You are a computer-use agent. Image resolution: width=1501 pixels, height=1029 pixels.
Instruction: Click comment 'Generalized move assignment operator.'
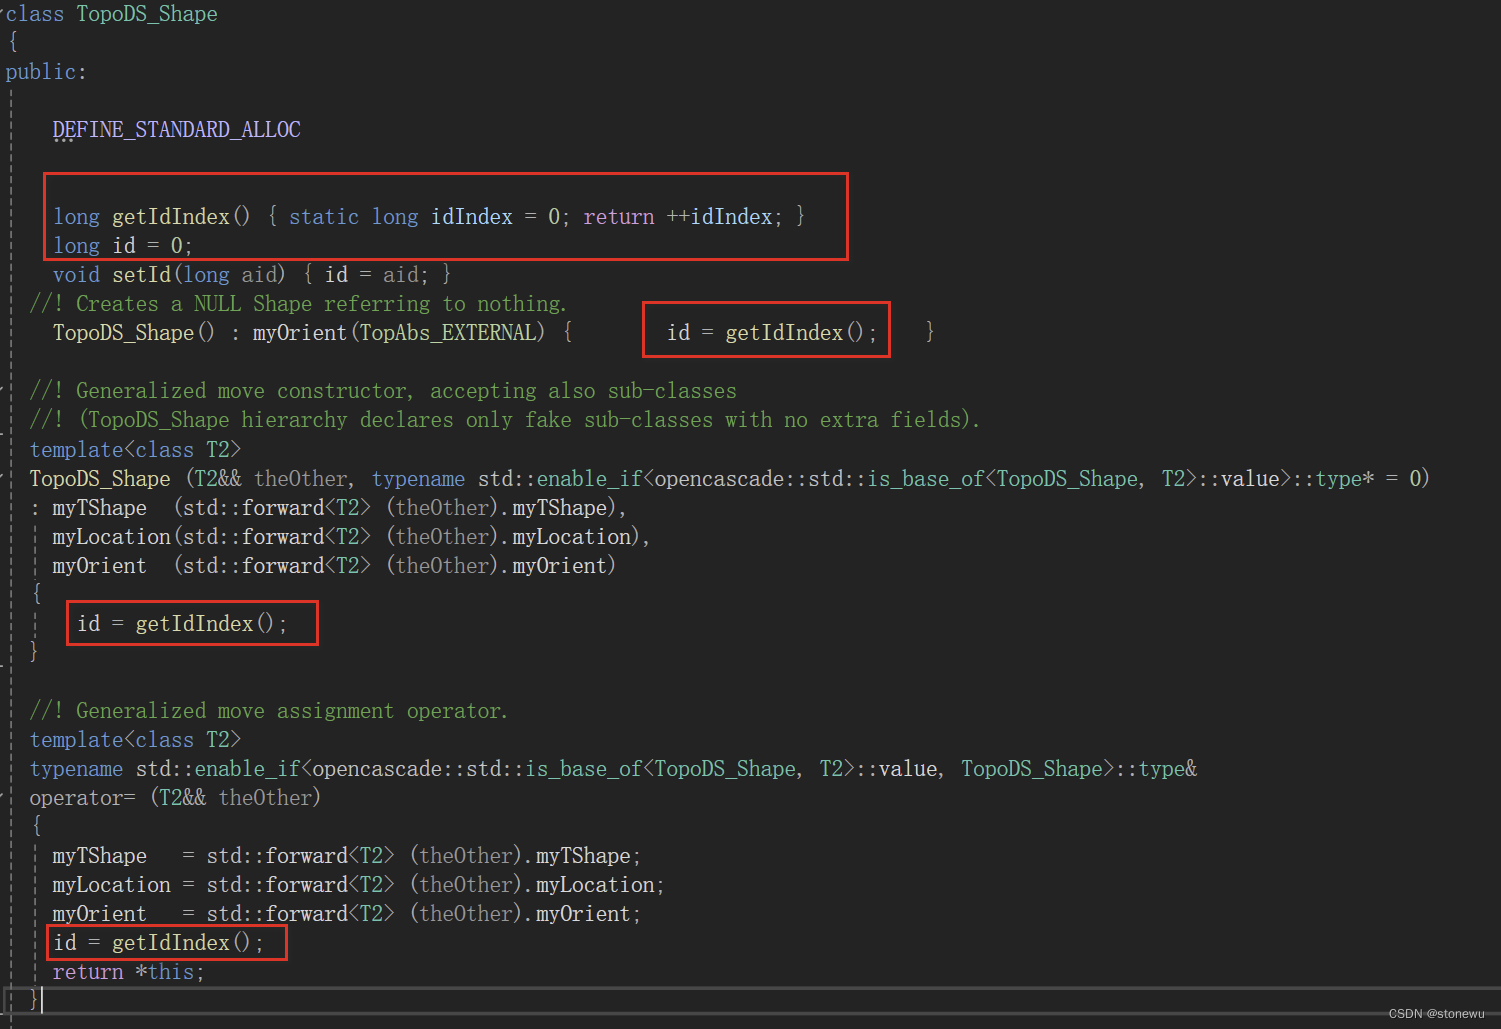coord(292,711)
